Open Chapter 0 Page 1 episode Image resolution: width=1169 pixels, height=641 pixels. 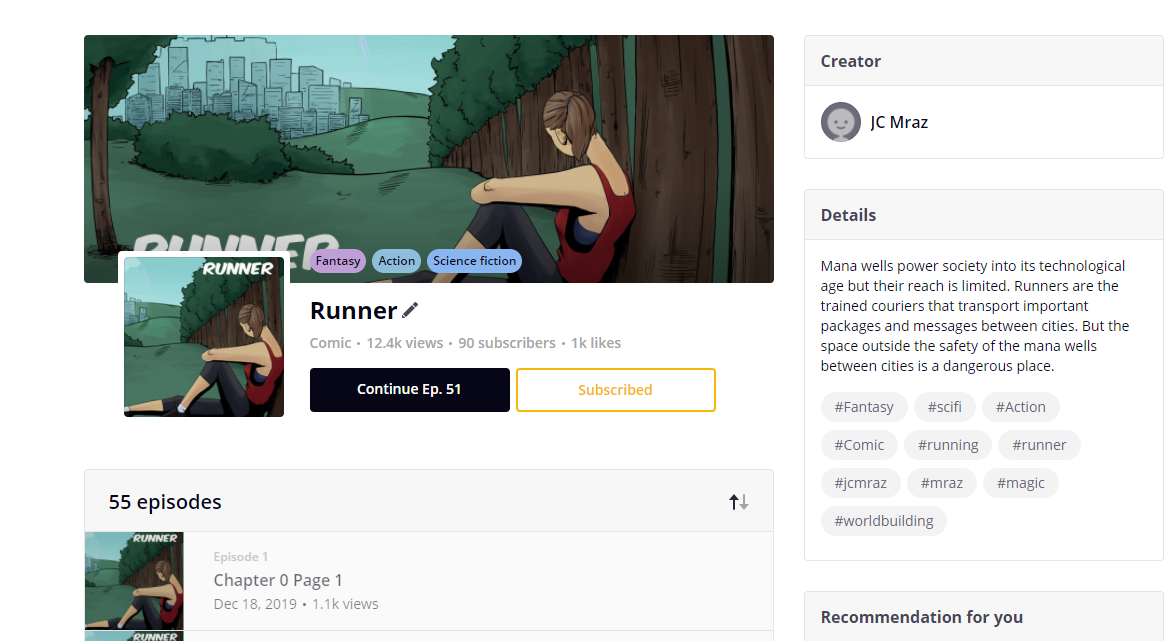click(278, 580)
